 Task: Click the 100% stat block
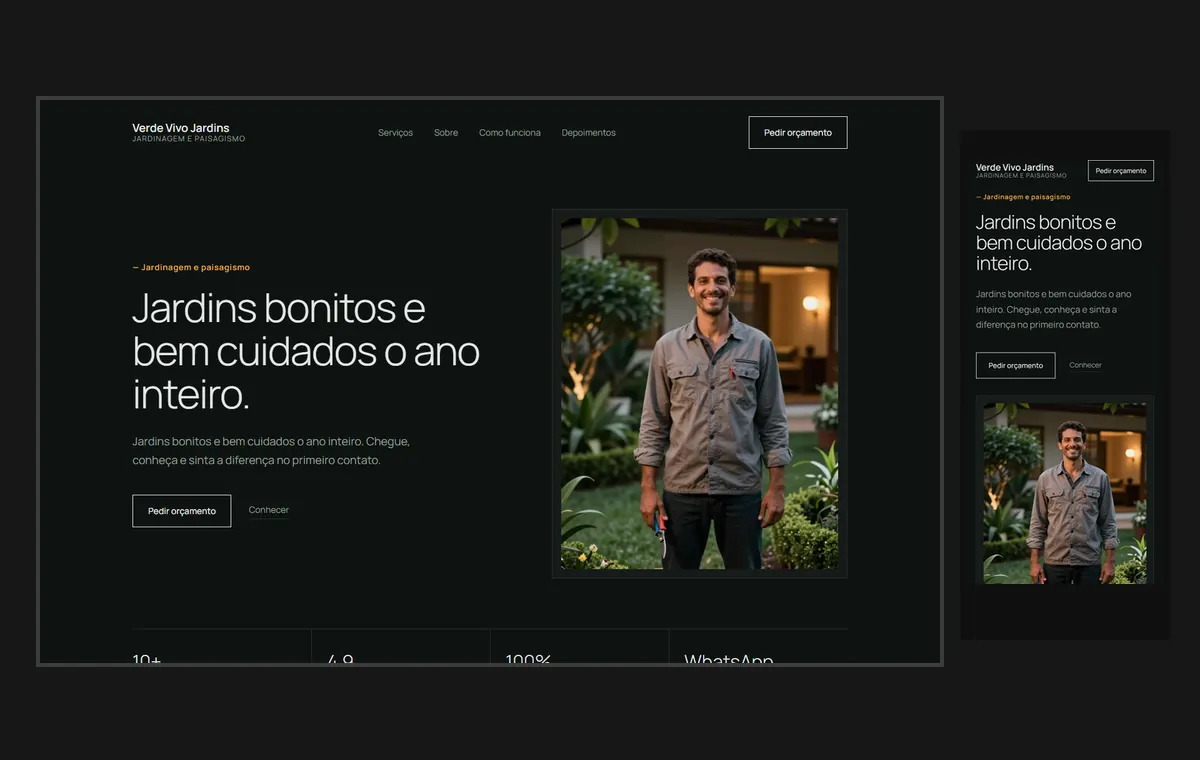click(x=580, y=647)
